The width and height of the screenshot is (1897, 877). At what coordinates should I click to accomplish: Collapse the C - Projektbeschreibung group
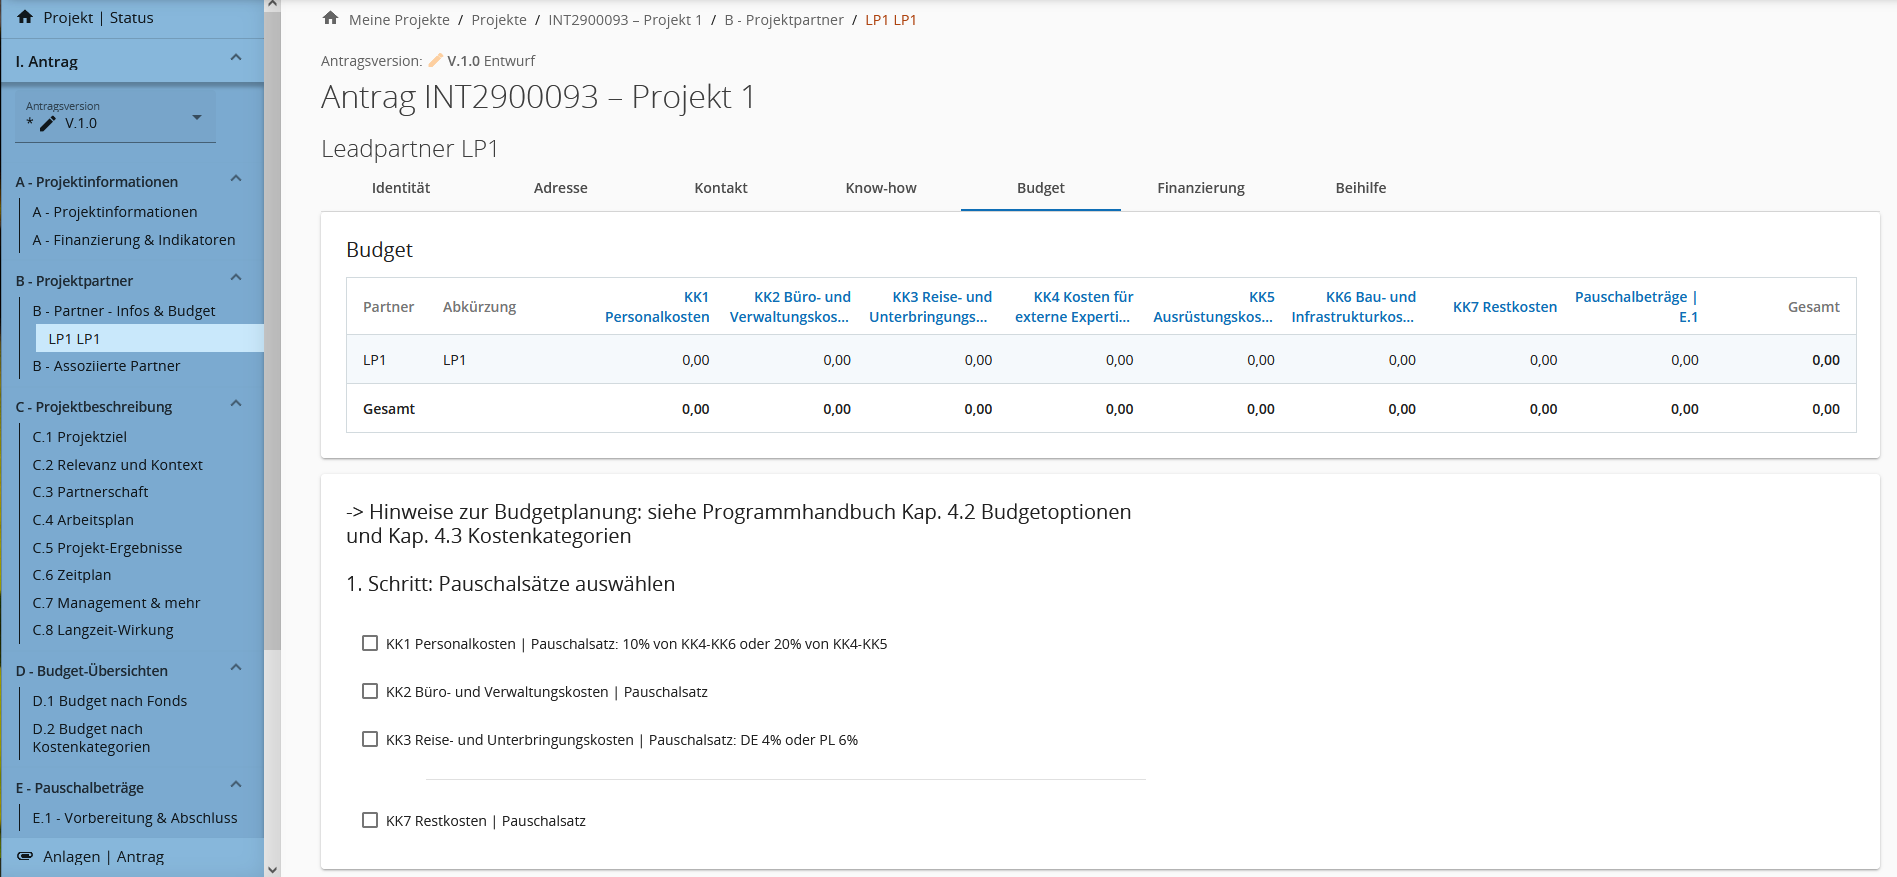[x=236, y=404]
